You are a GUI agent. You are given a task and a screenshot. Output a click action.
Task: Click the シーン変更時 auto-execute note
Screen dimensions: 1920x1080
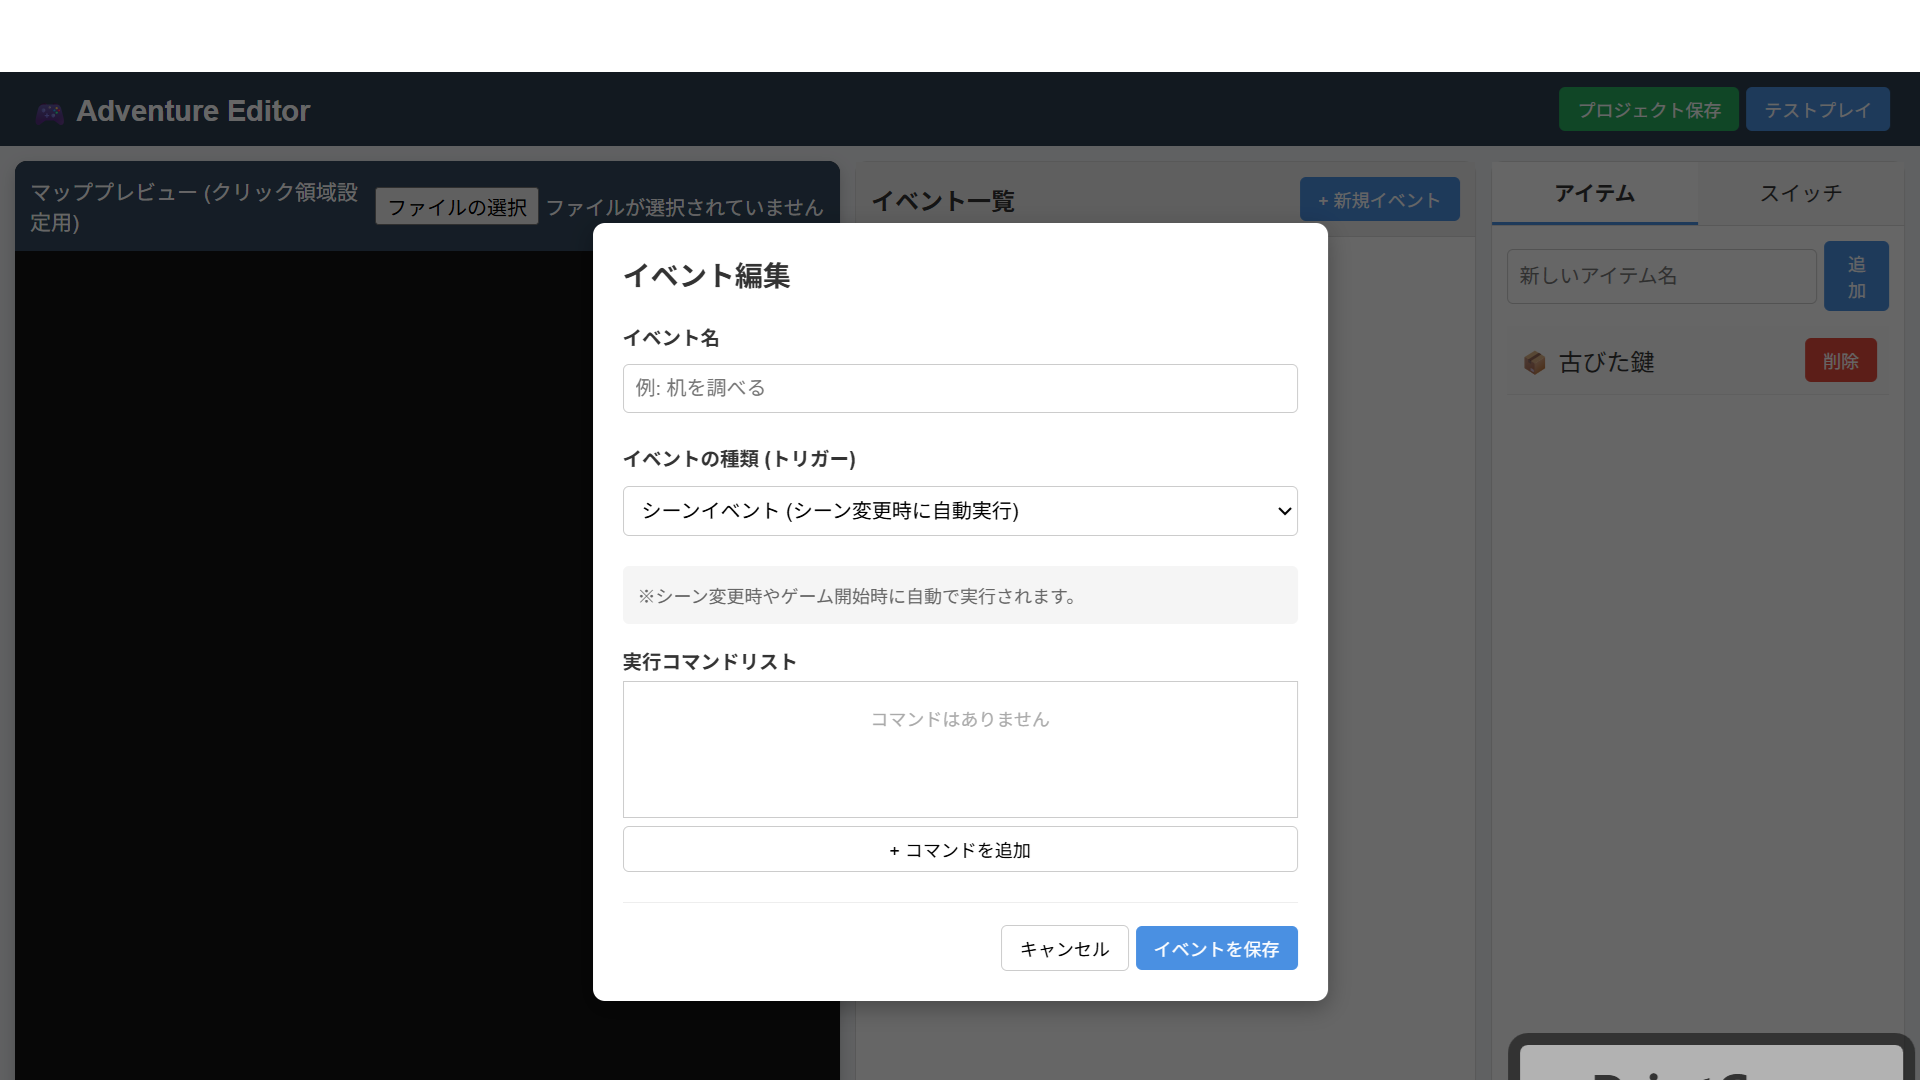(x=960, y=595)
